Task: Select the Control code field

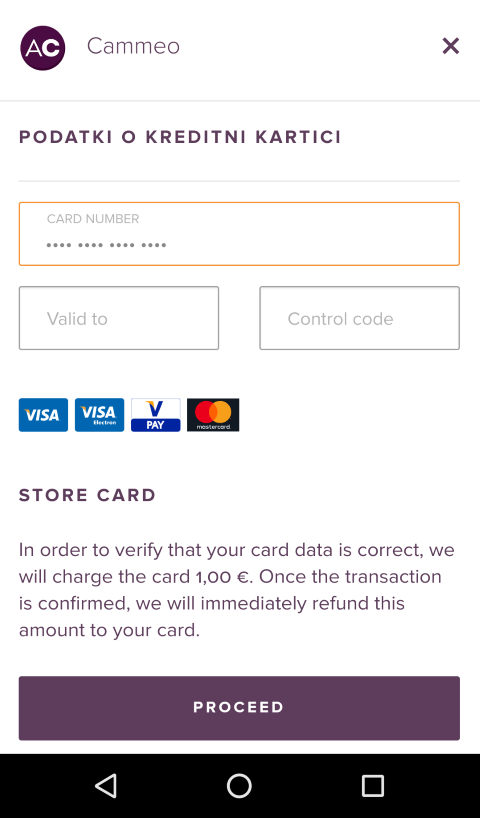Action: tap(359, 318)
